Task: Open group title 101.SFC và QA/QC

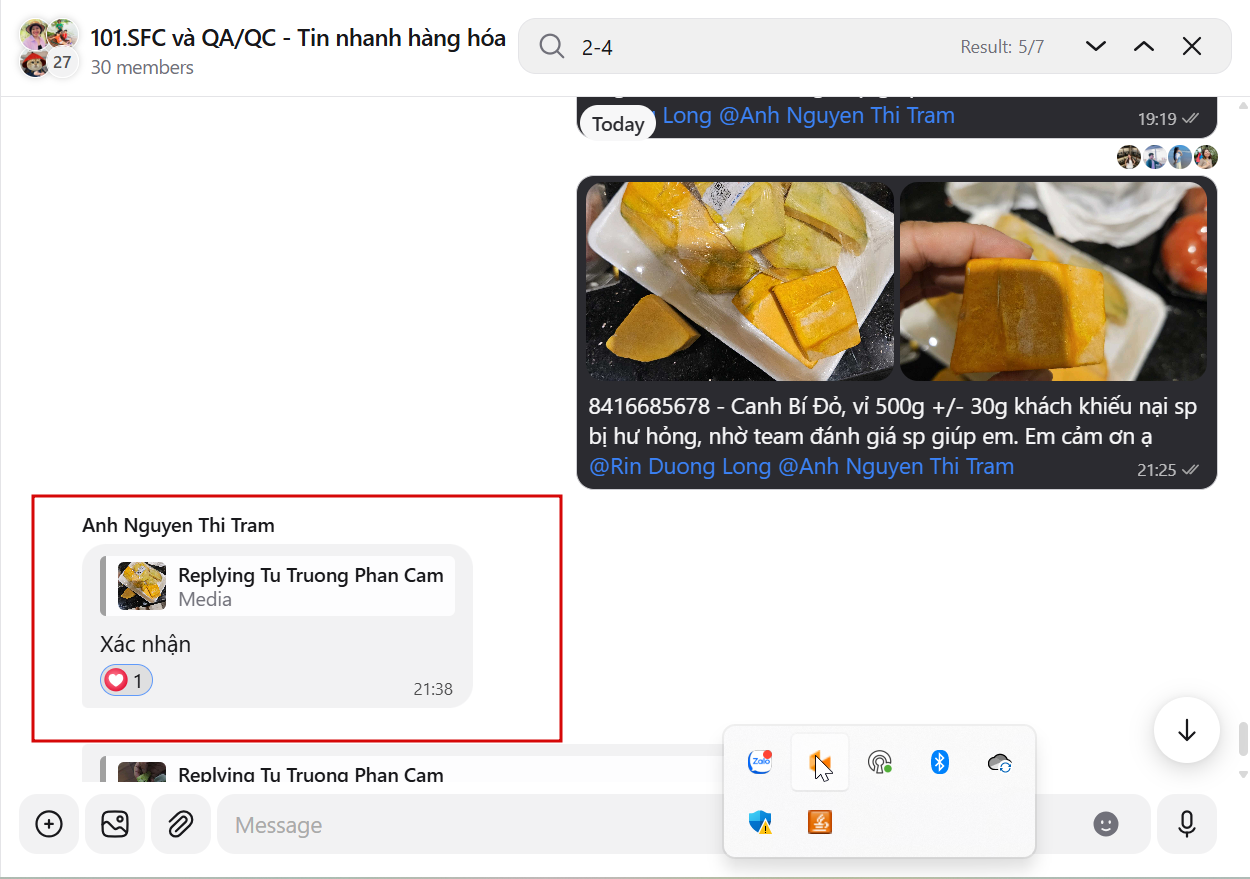Action: click(298, 38)
